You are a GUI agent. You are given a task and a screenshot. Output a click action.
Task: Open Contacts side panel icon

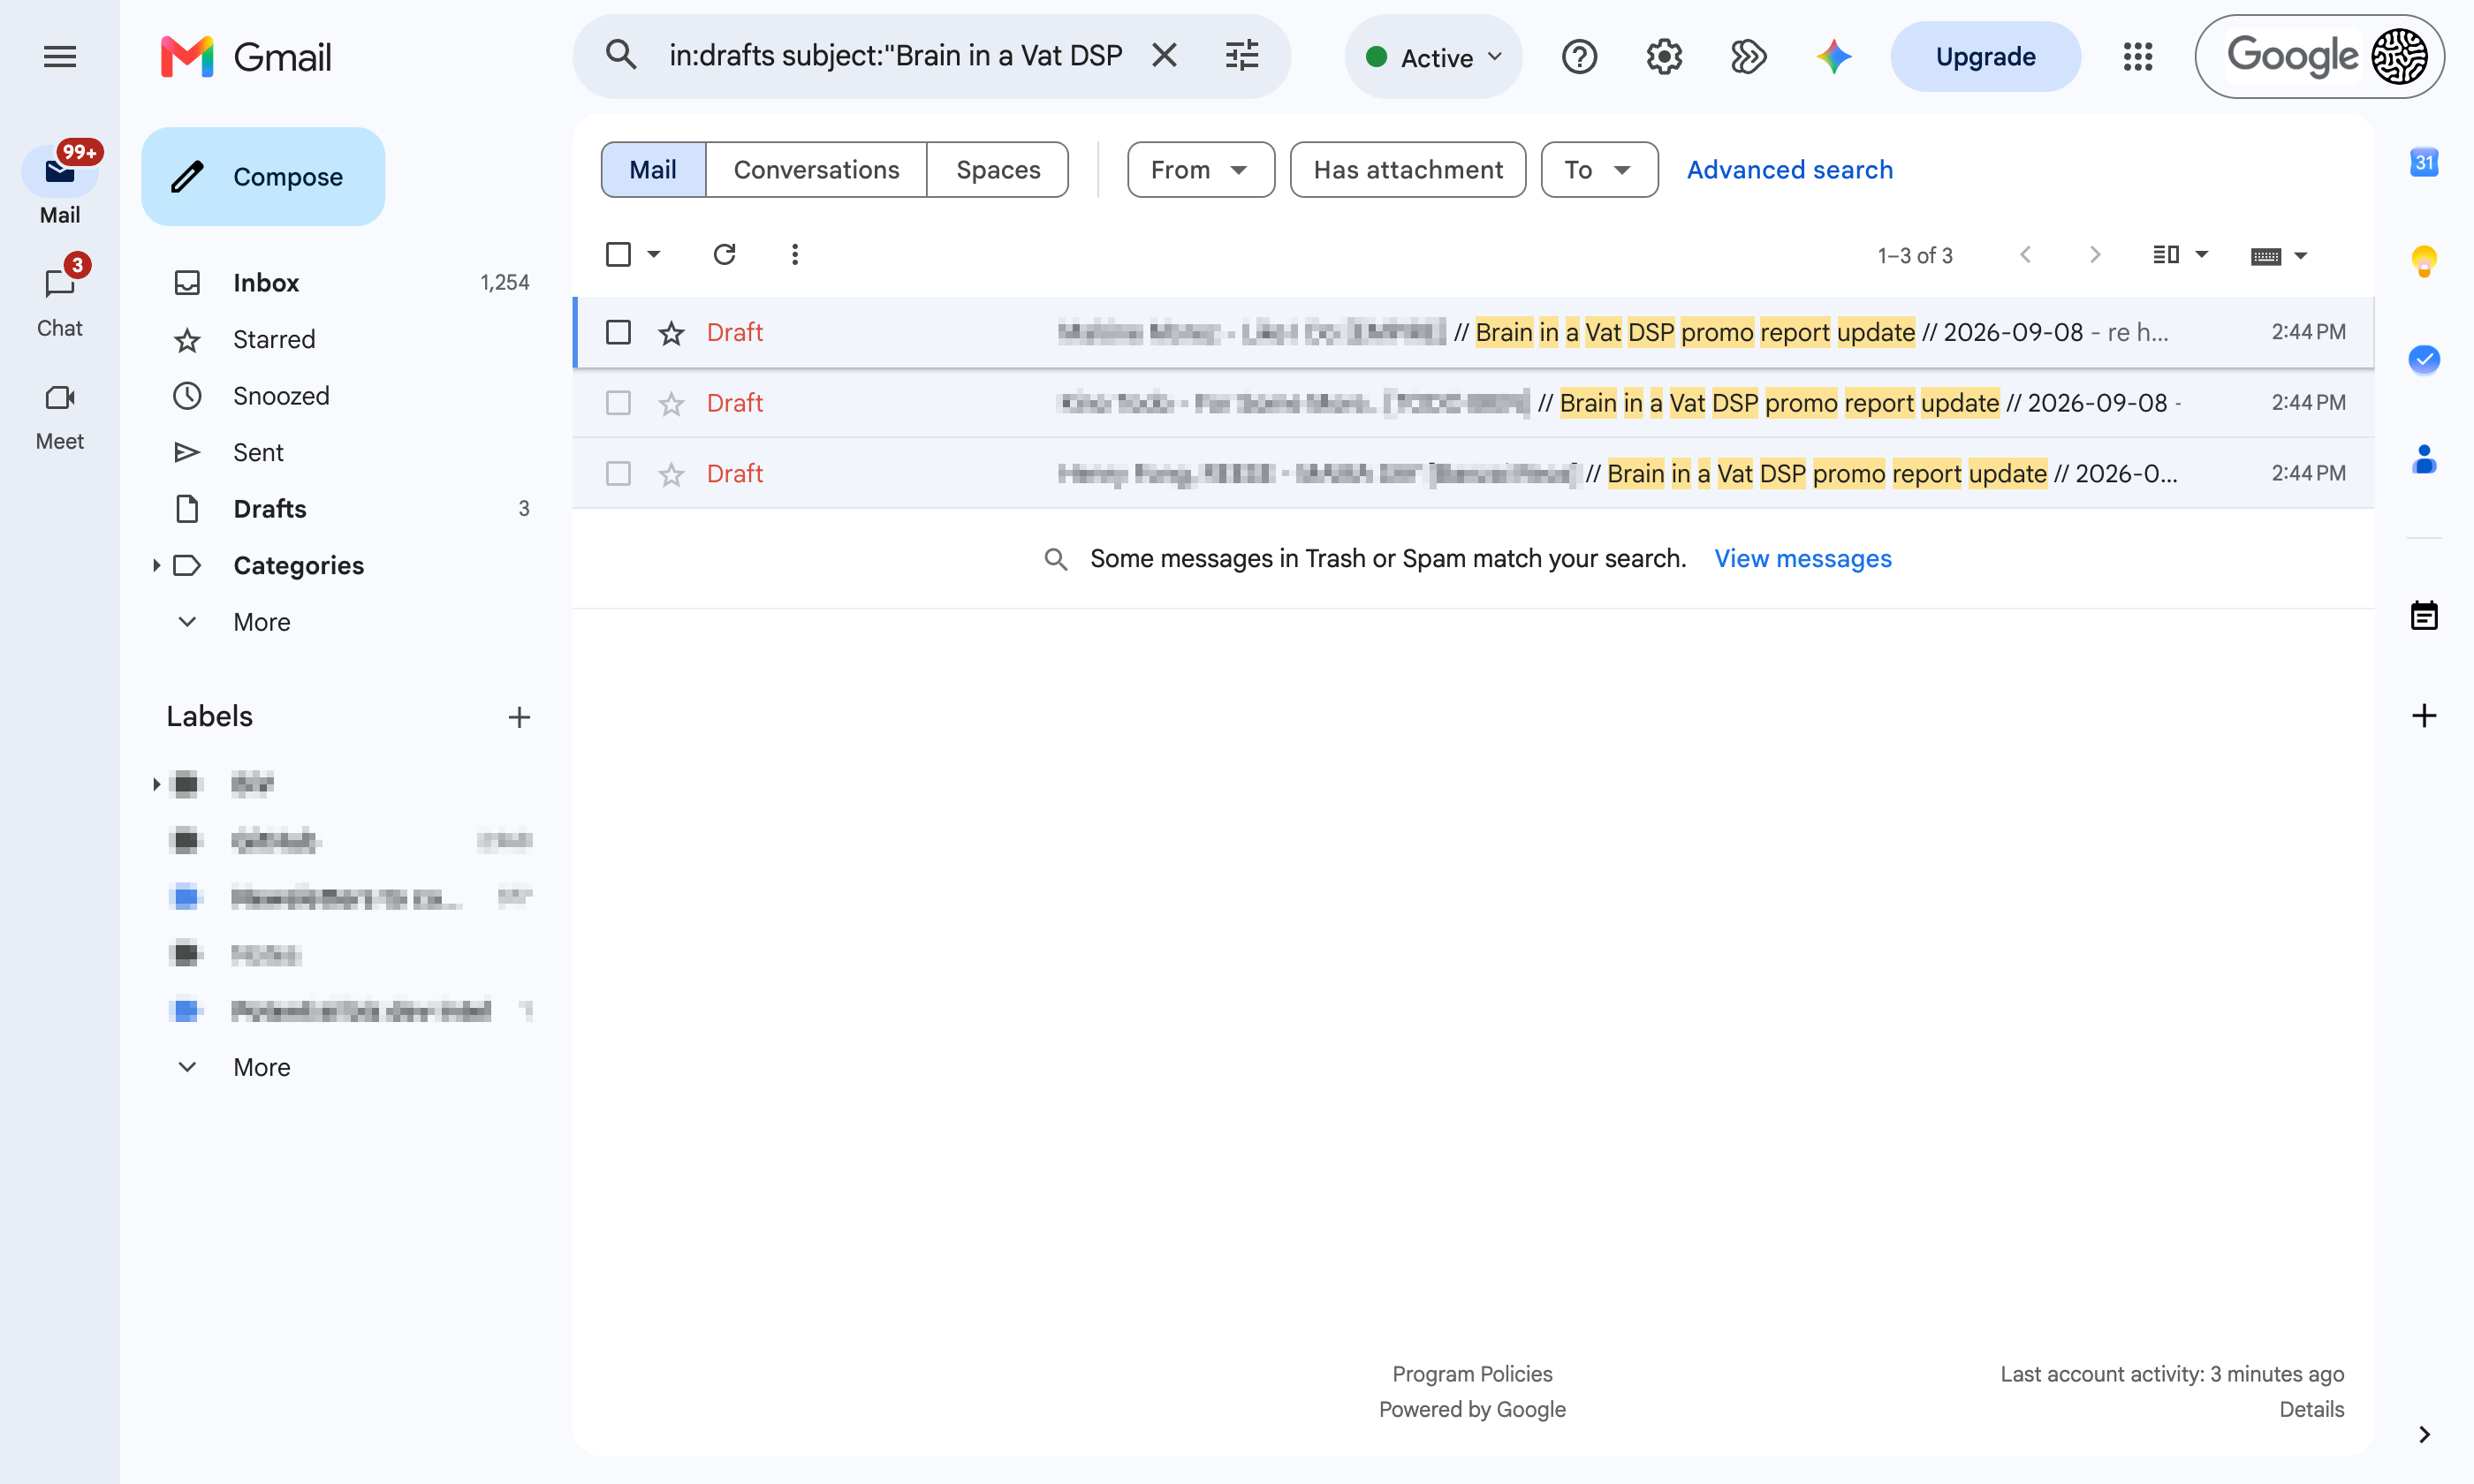click(x=2424, y=459)
